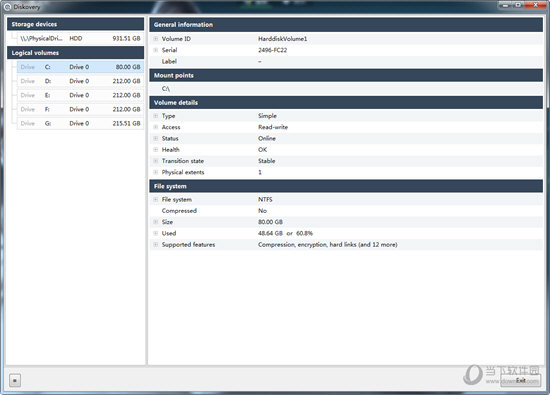The width and height of the screenshot is (550, 395).
Task: Select logical volume G: 215.51 GB
Action: (80, 123)
